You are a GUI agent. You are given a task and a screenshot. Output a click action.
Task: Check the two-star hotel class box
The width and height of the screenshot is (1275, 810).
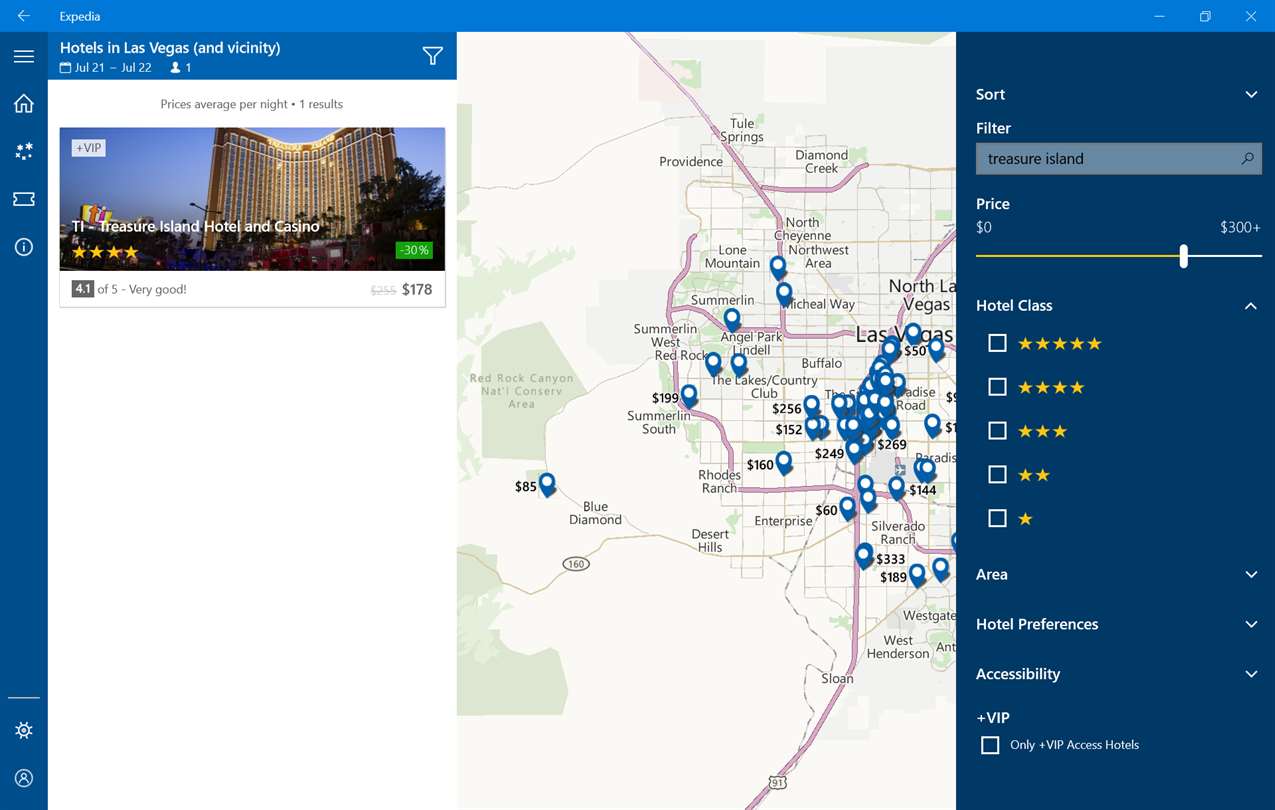point(997,474)
